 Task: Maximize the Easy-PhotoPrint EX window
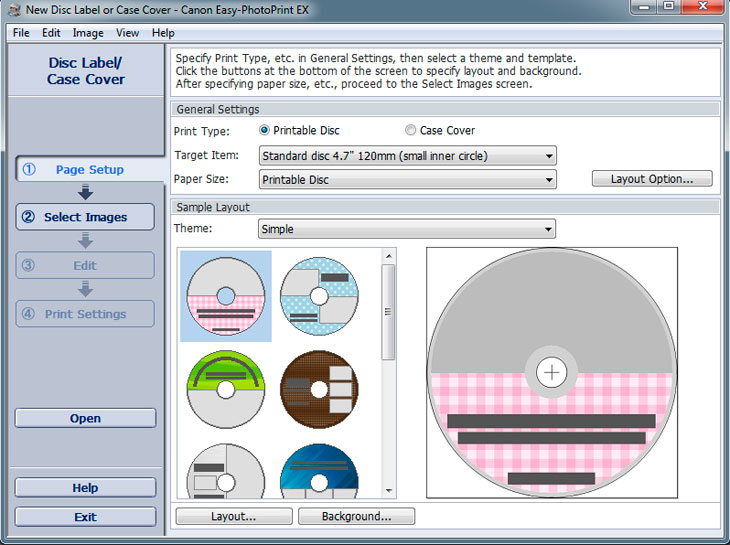pos(669,7)
